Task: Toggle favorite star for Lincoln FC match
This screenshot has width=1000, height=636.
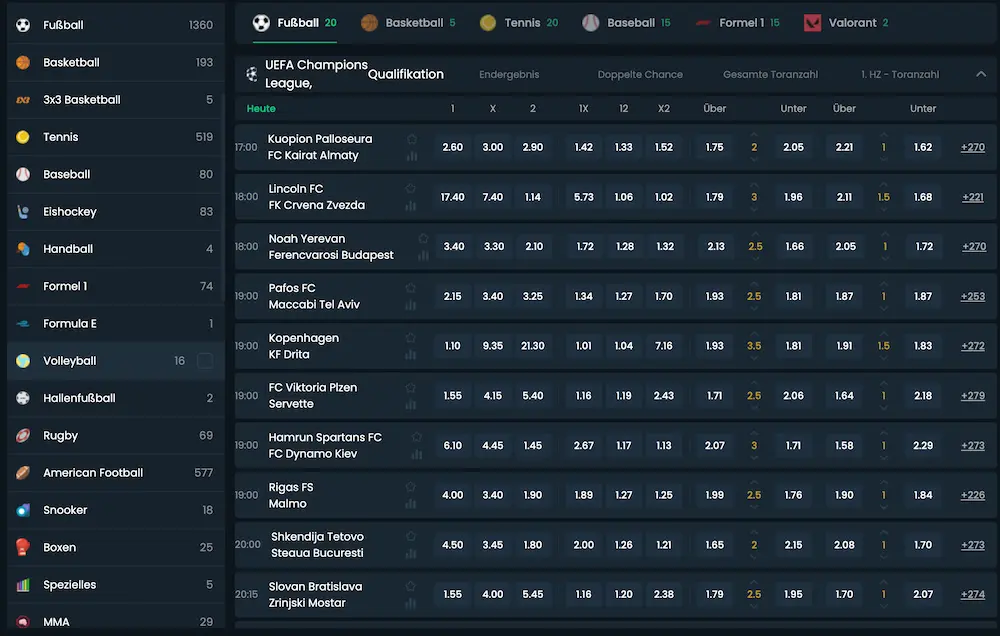Action: click(x=411, y=189)
